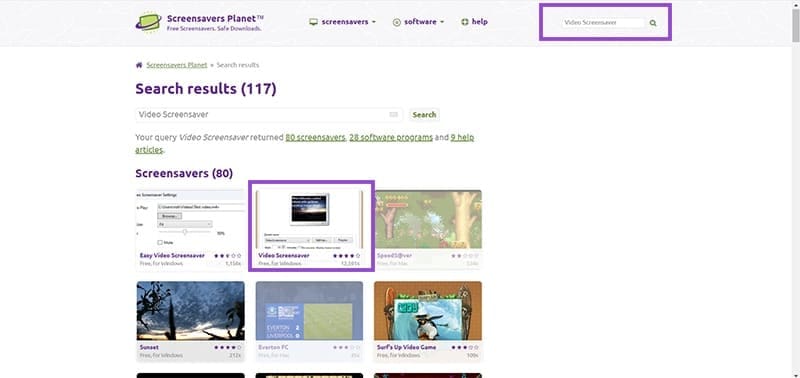
Task: Click the help lifebuoy icon
Action: pyautogui.click(x=465, y=22)
